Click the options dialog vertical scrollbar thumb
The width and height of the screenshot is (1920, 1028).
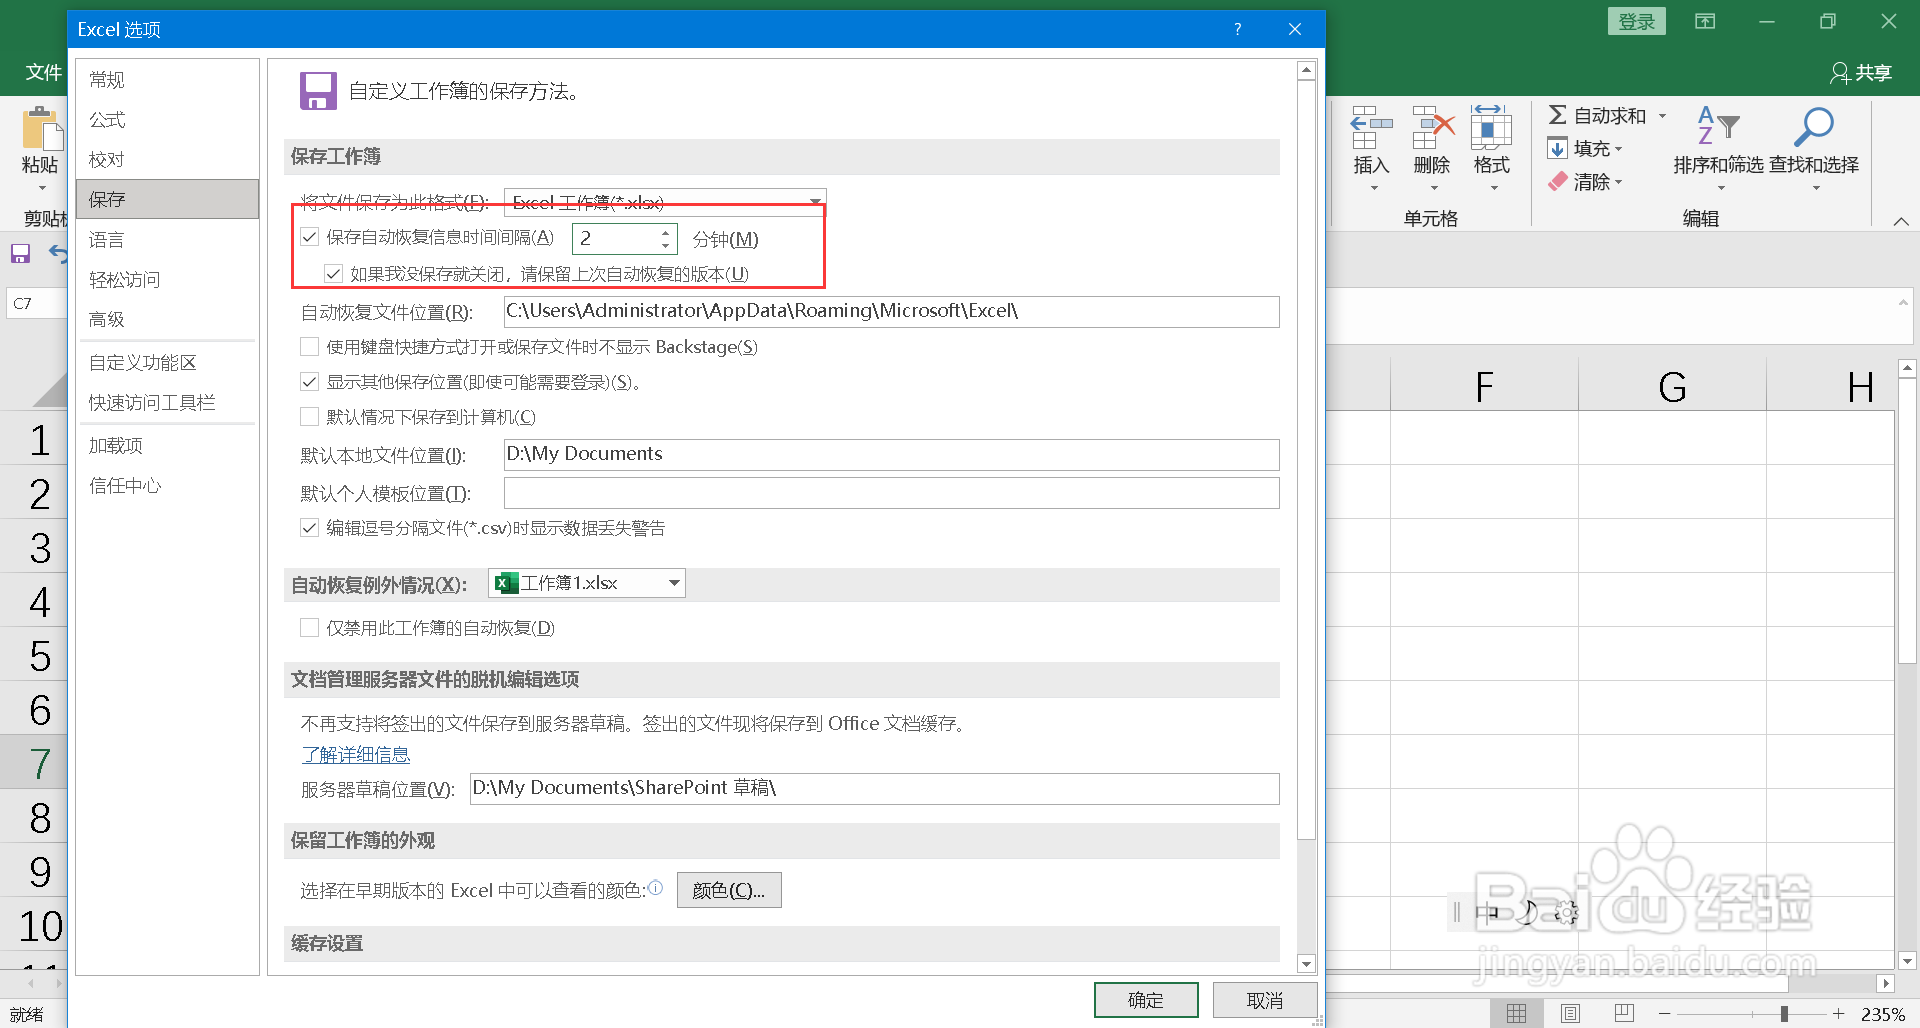tap(1306, 460)
